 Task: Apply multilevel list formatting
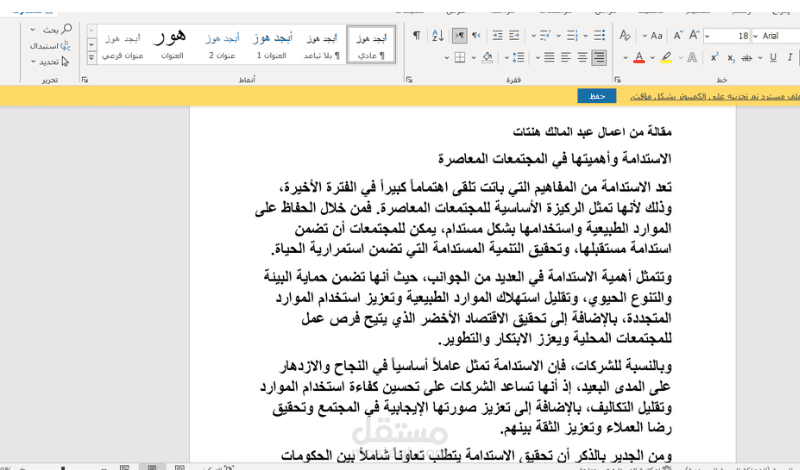[x=545, y=35]
